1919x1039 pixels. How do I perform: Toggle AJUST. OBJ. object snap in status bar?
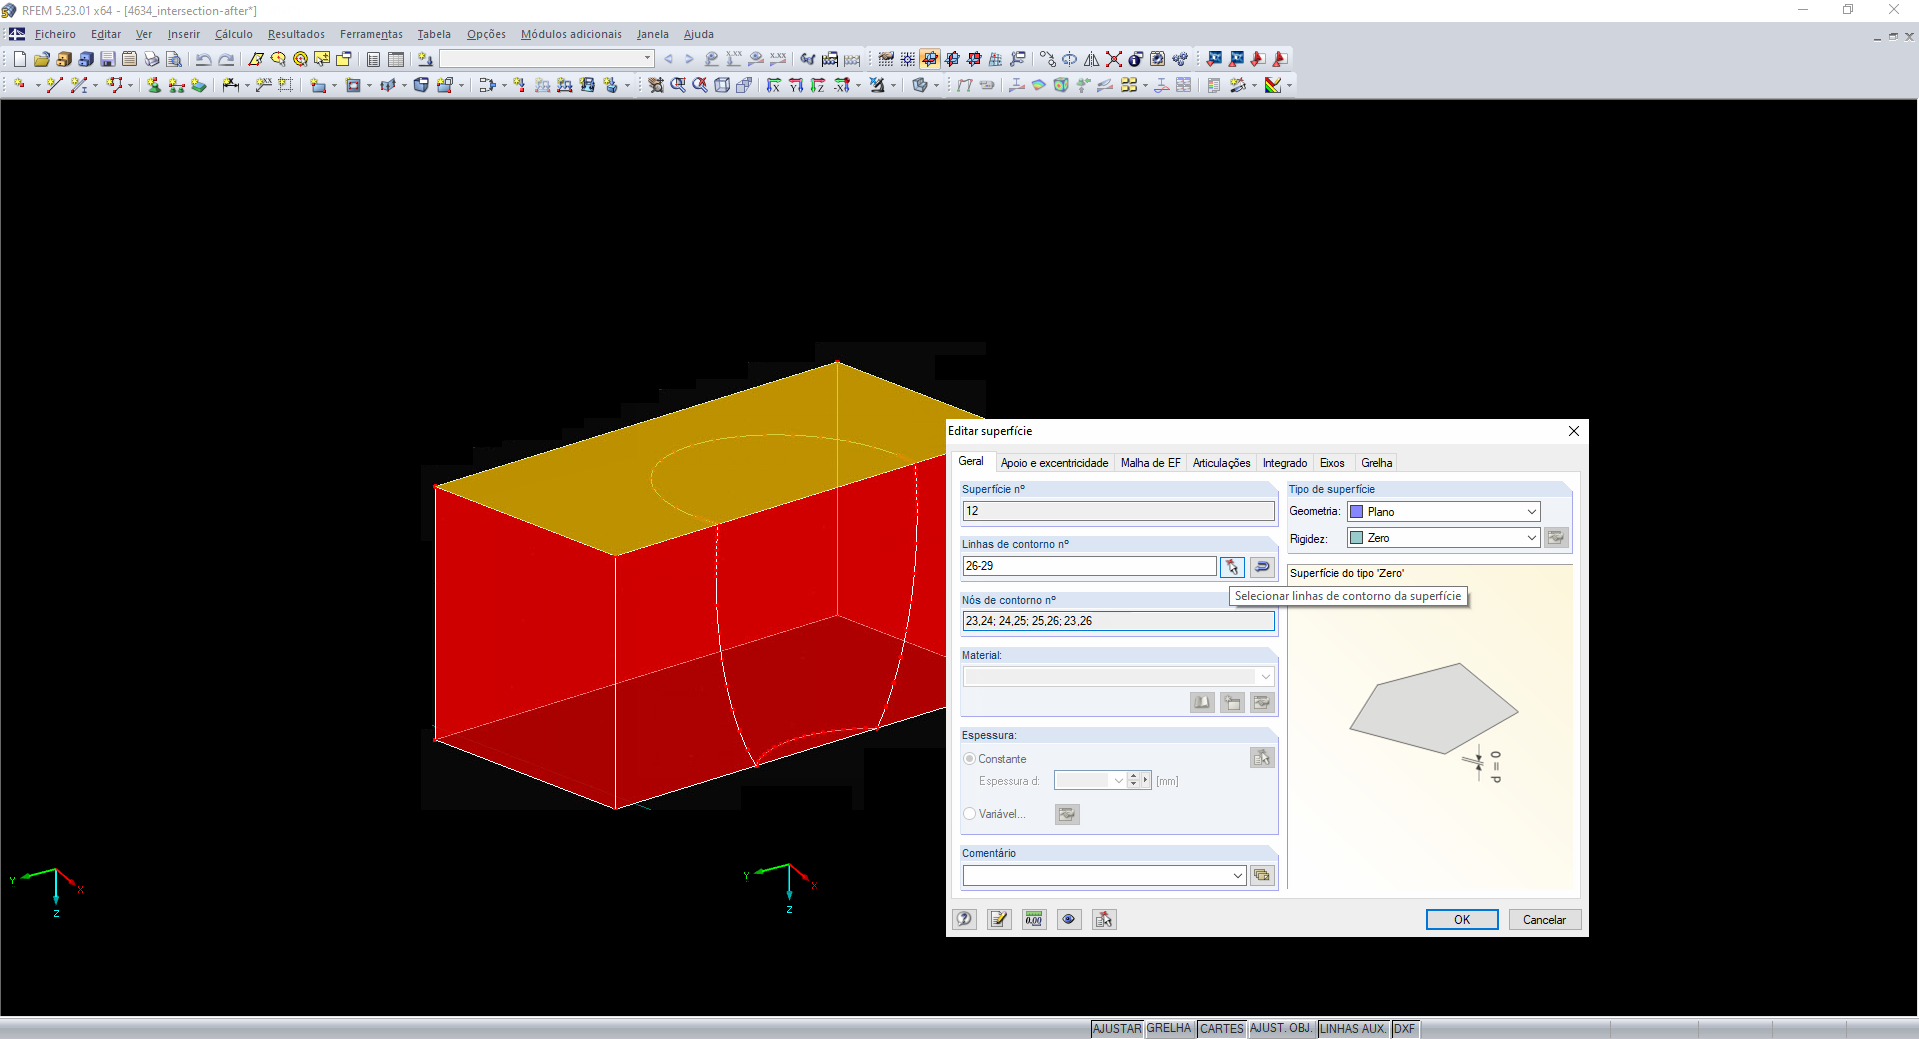[1281, 1029]
